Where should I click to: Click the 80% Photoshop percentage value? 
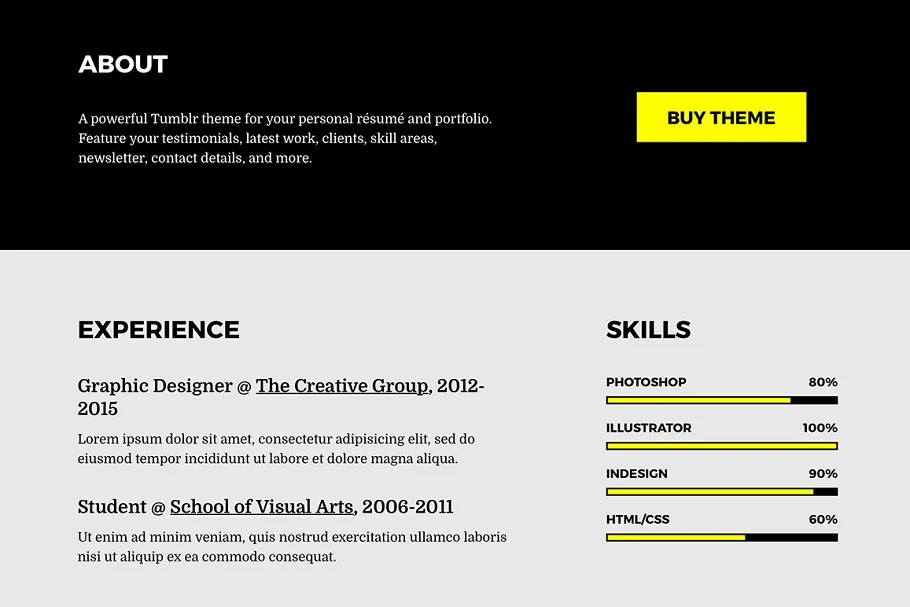823,382
